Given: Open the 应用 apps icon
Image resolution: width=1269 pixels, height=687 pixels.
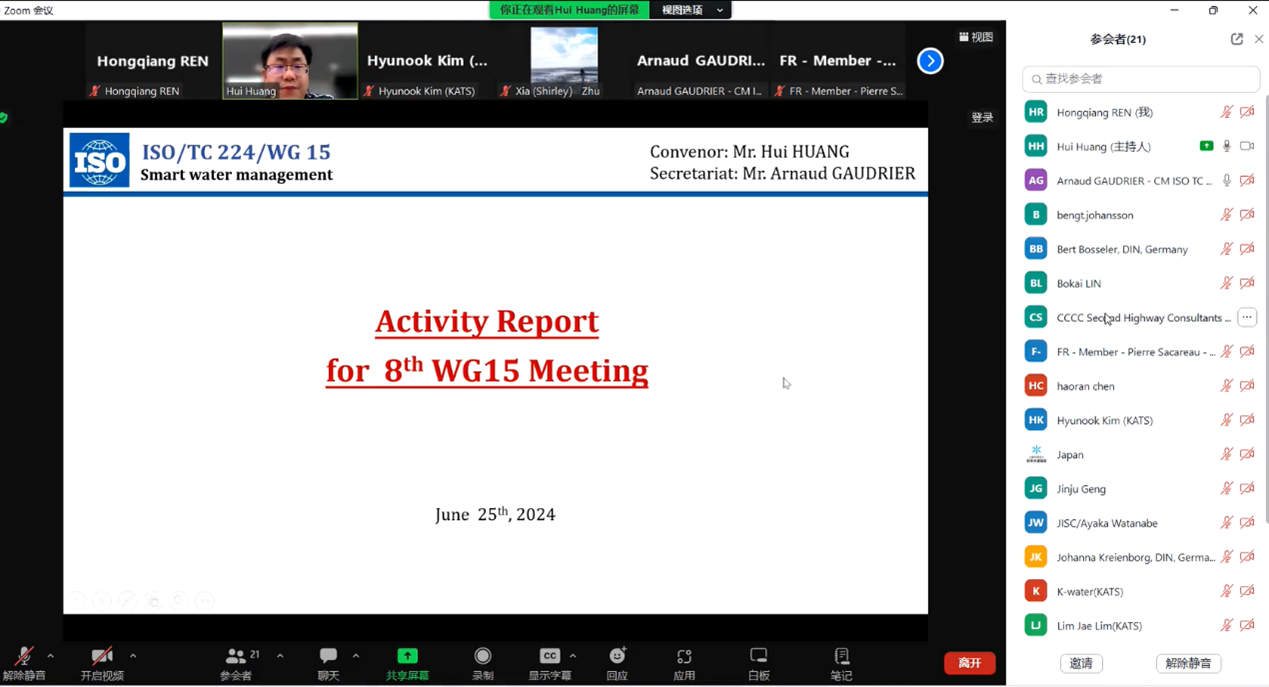Looking at the screenshot, I should tap(684, 656).
